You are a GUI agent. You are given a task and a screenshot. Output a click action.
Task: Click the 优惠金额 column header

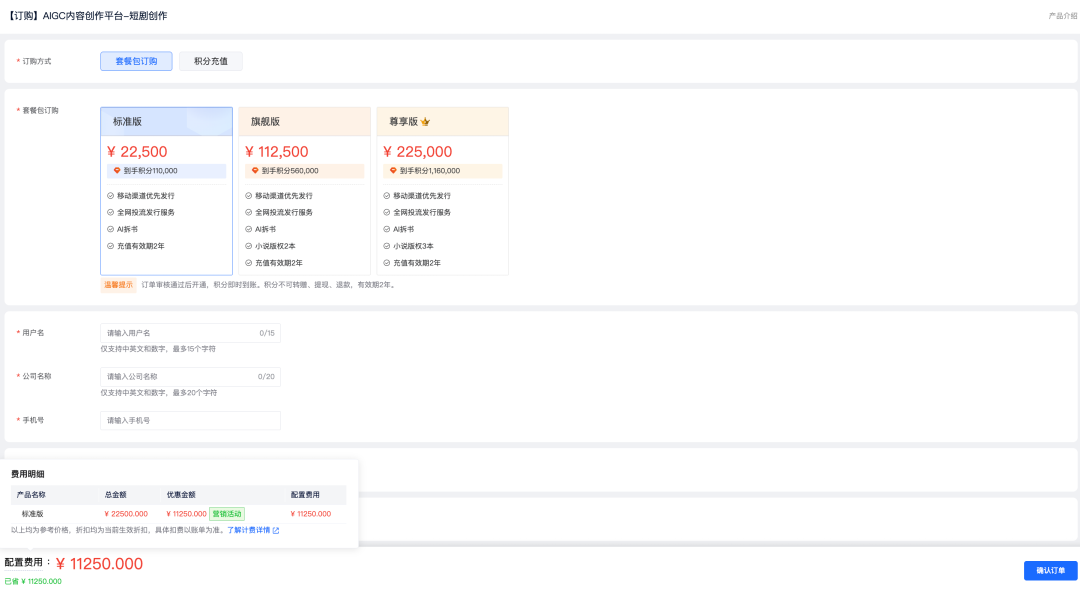coord(181,495)
